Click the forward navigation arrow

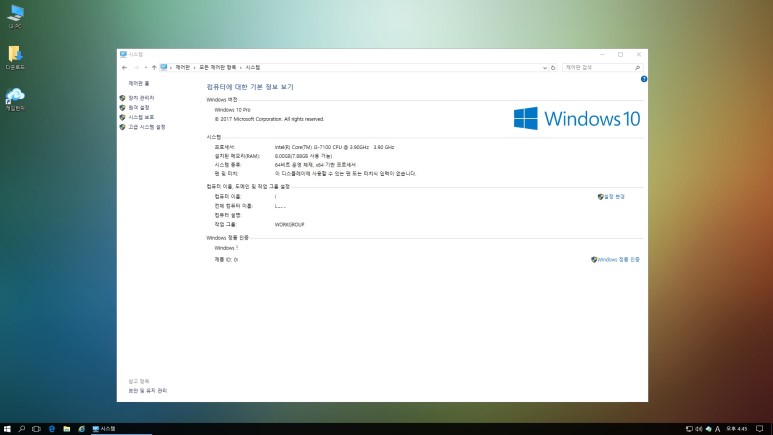pyautogui.click(x=136, y=68)
